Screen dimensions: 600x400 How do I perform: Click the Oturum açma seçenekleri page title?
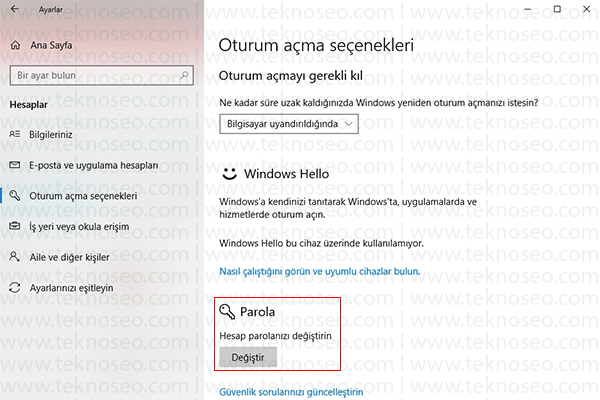coord(316,46)
